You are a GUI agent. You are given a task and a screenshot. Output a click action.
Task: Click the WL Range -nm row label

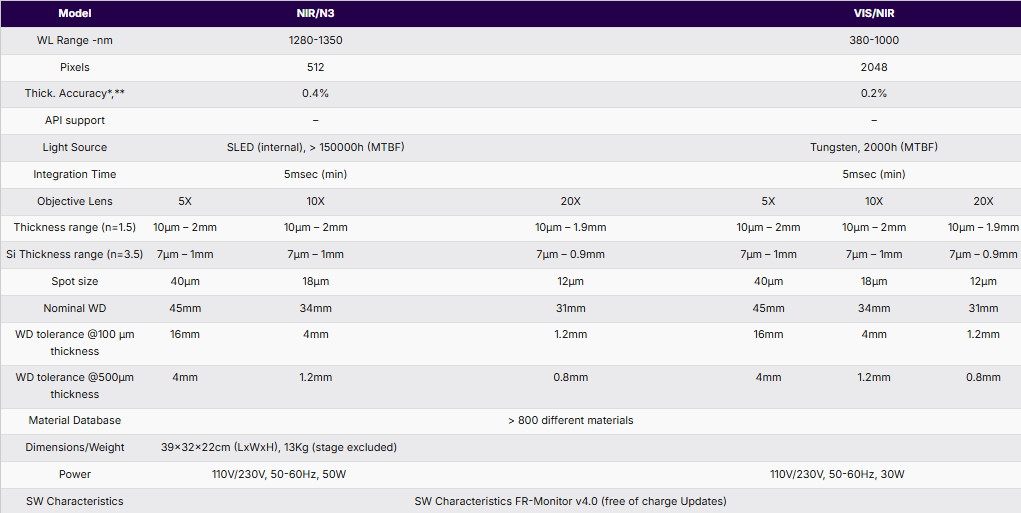coord(75,40)
